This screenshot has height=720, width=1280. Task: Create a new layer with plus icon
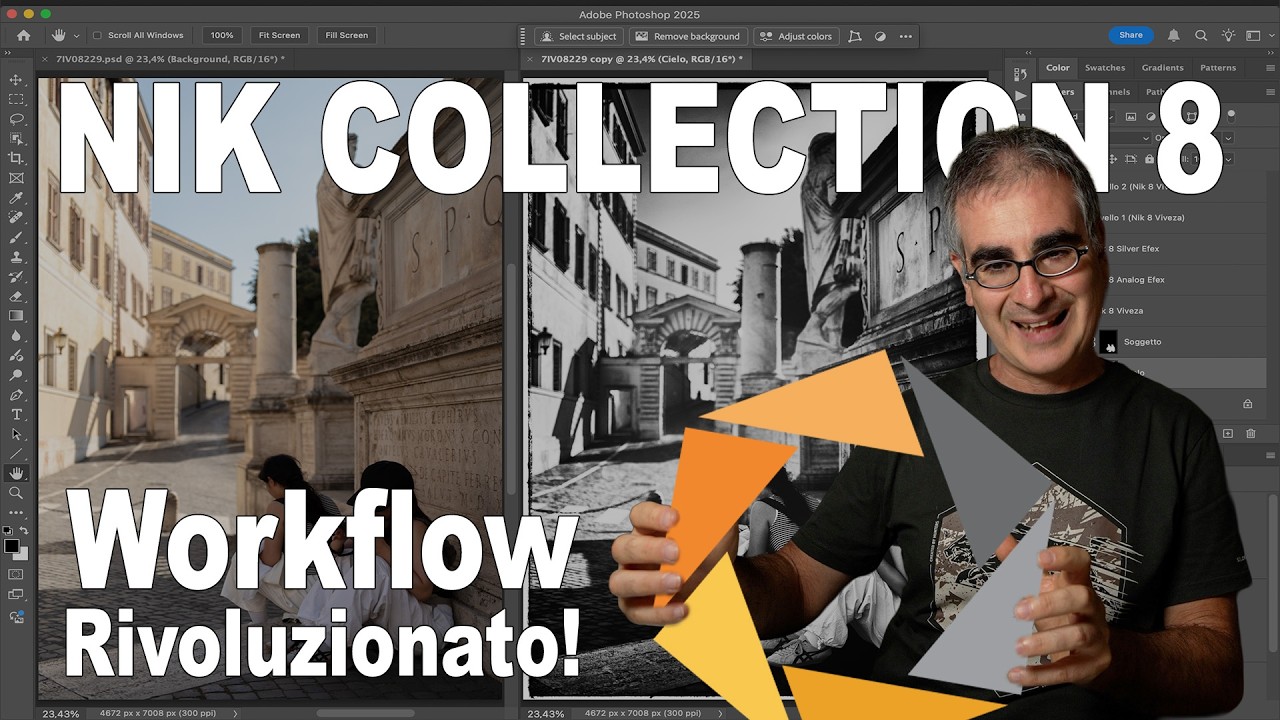coord(1228,433)
